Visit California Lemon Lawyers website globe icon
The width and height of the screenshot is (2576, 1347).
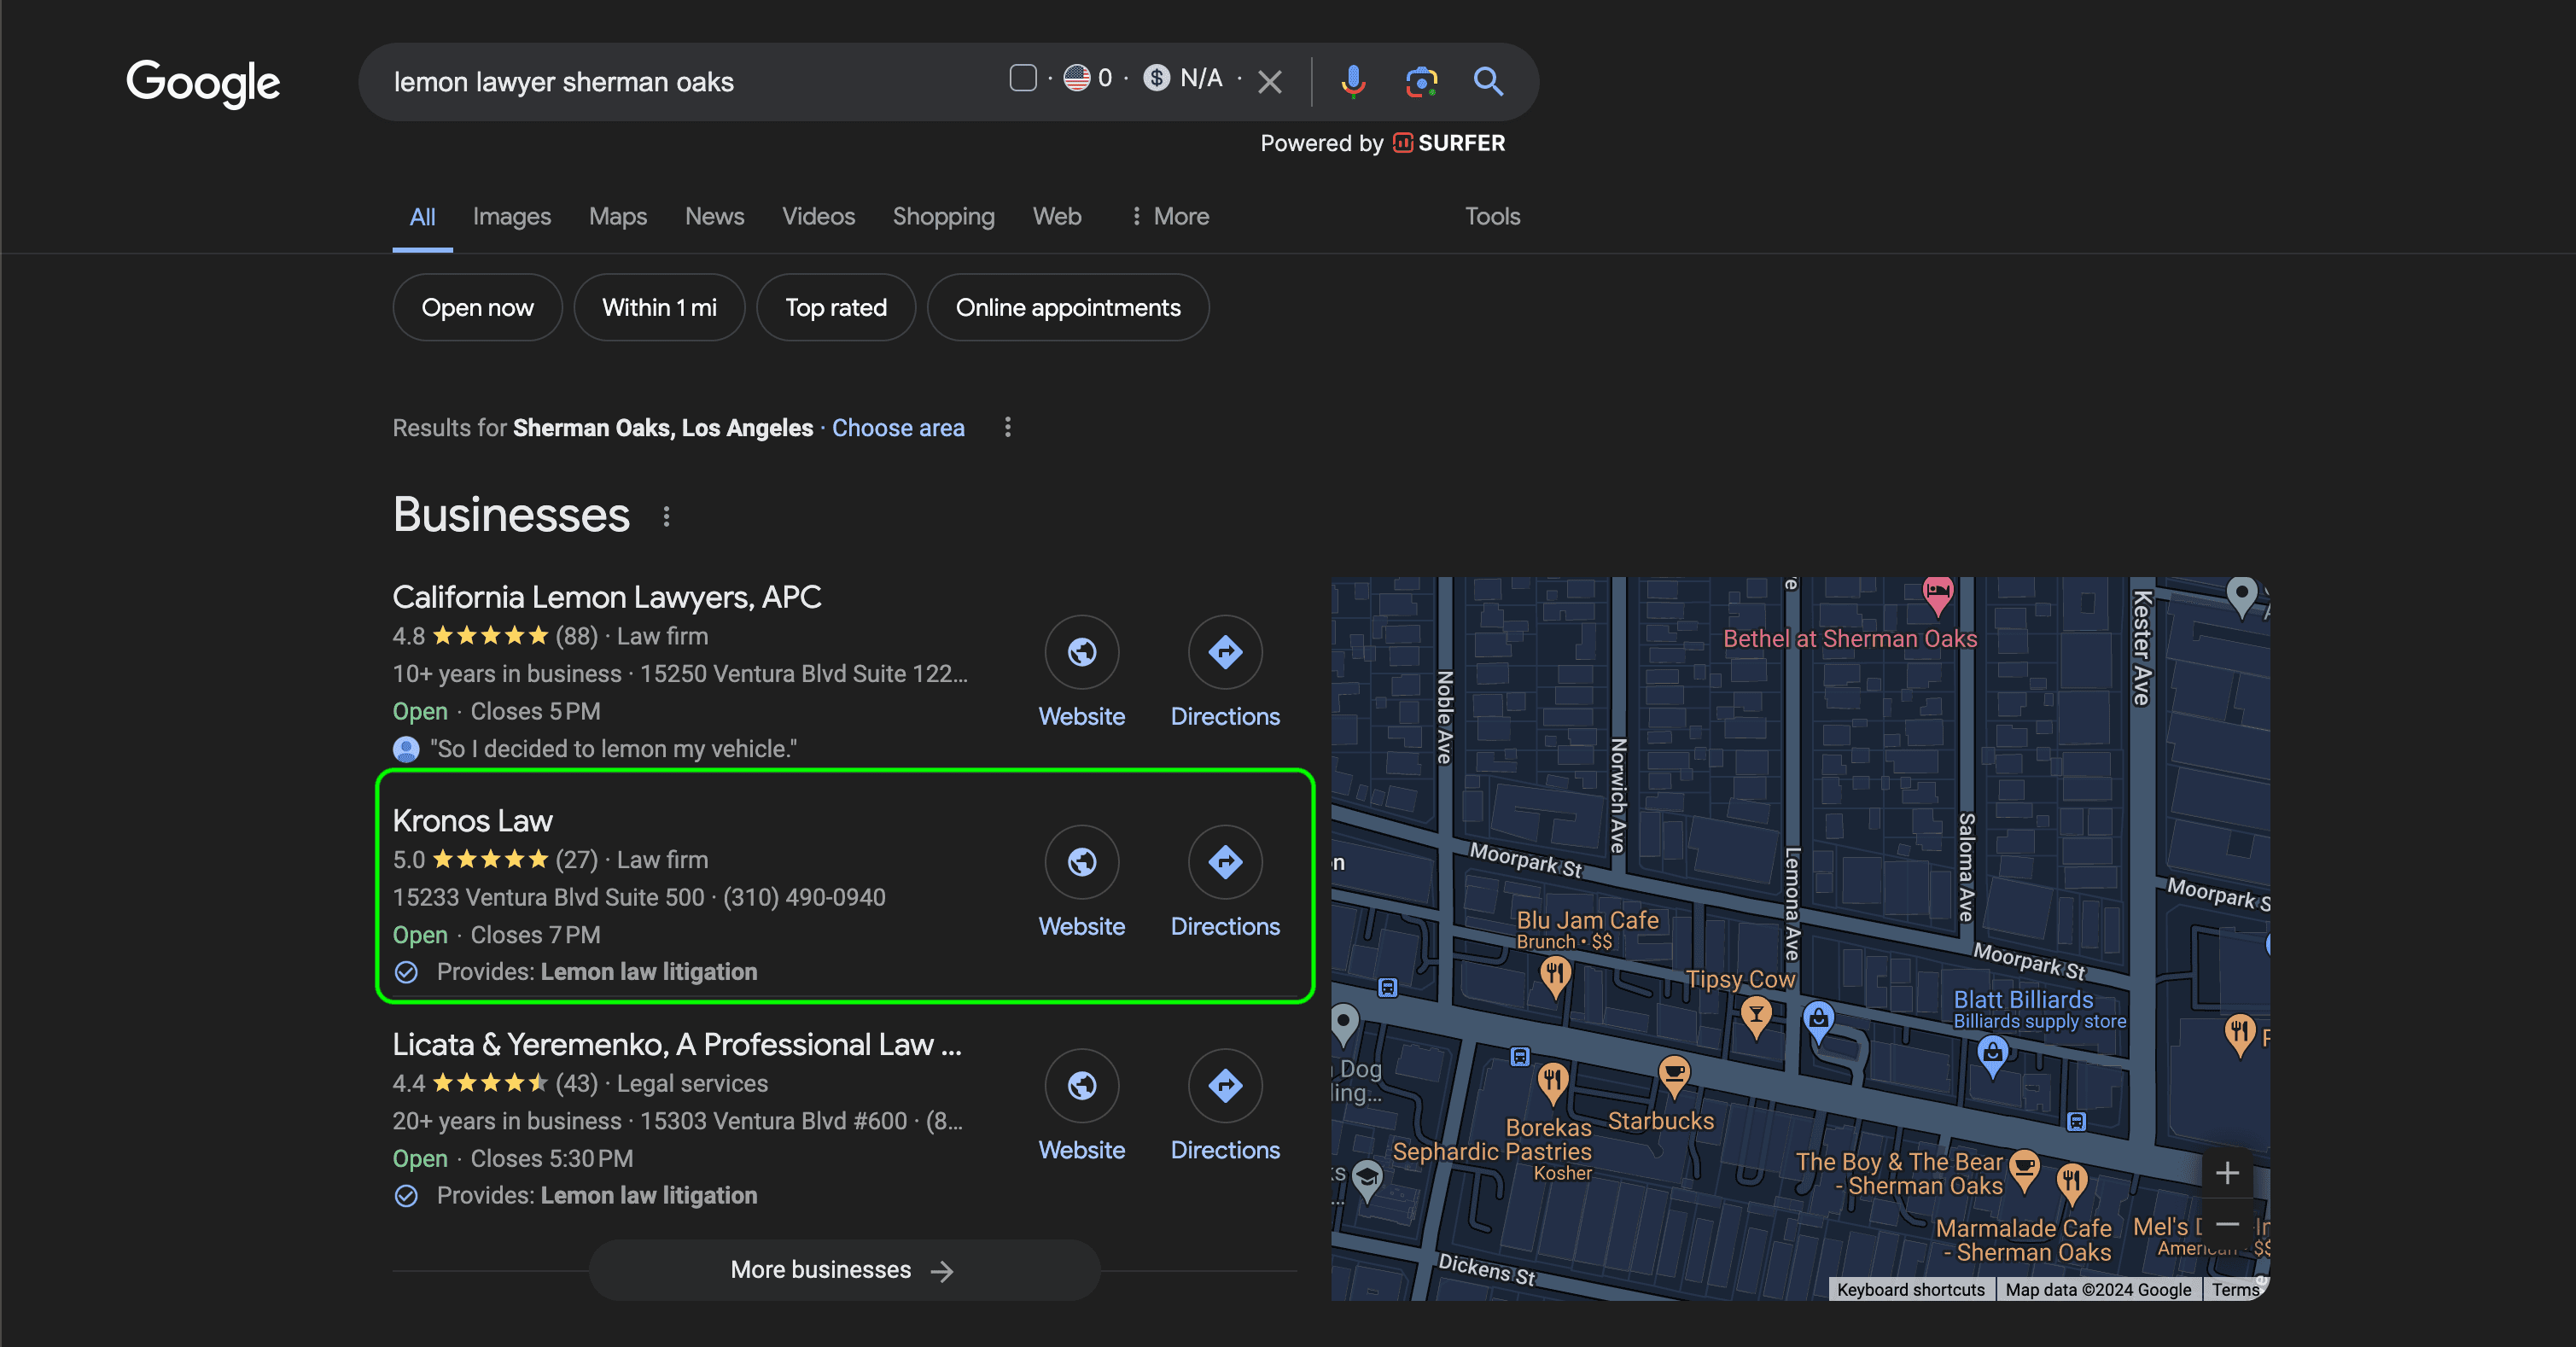click(1081, 652)
